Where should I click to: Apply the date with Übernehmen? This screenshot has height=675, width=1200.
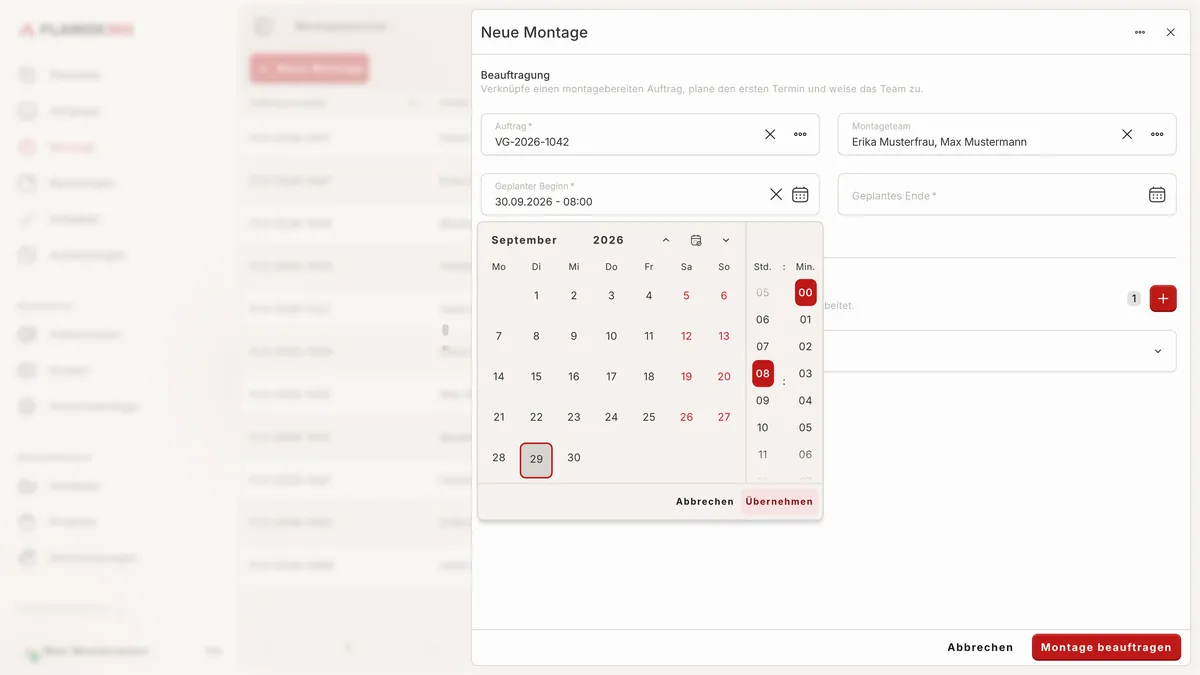point(779,501)
